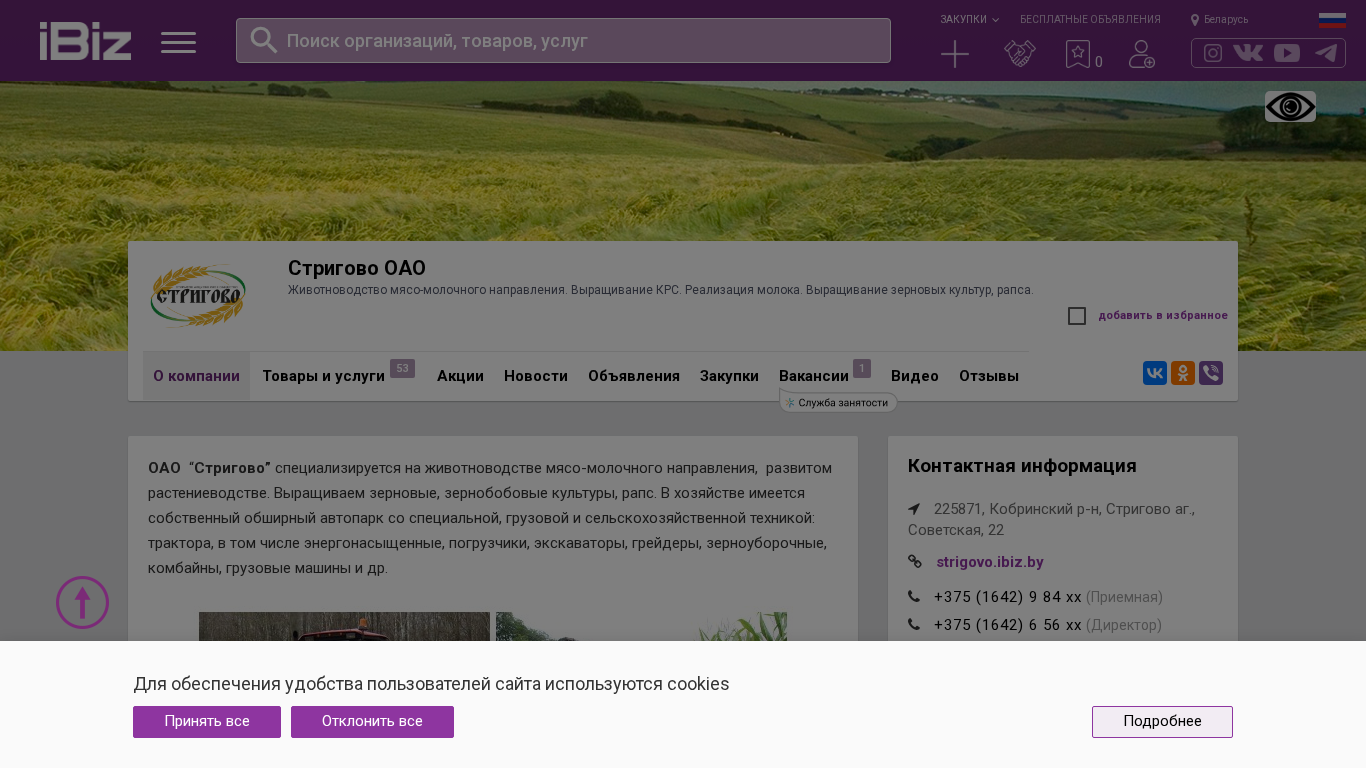Toggle the accessibility eye view mode

[1290, 107]
